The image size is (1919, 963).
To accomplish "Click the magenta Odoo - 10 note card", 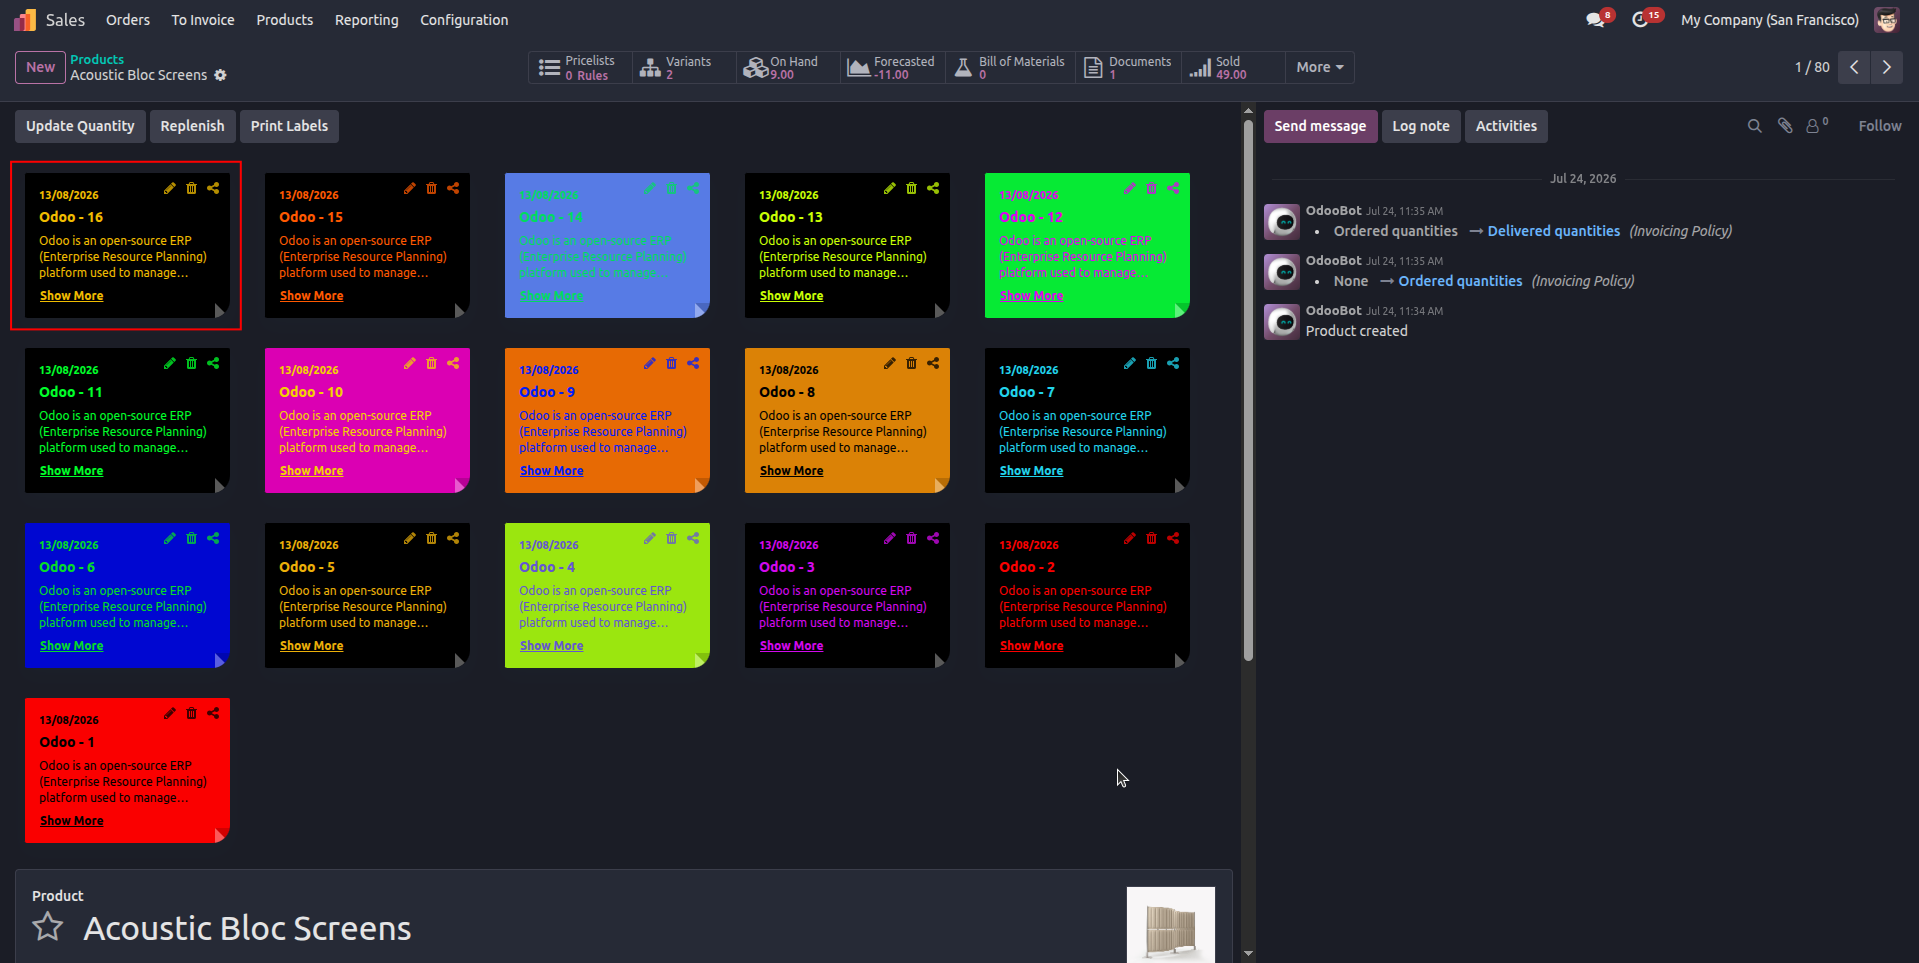I will tap(367, 420).
